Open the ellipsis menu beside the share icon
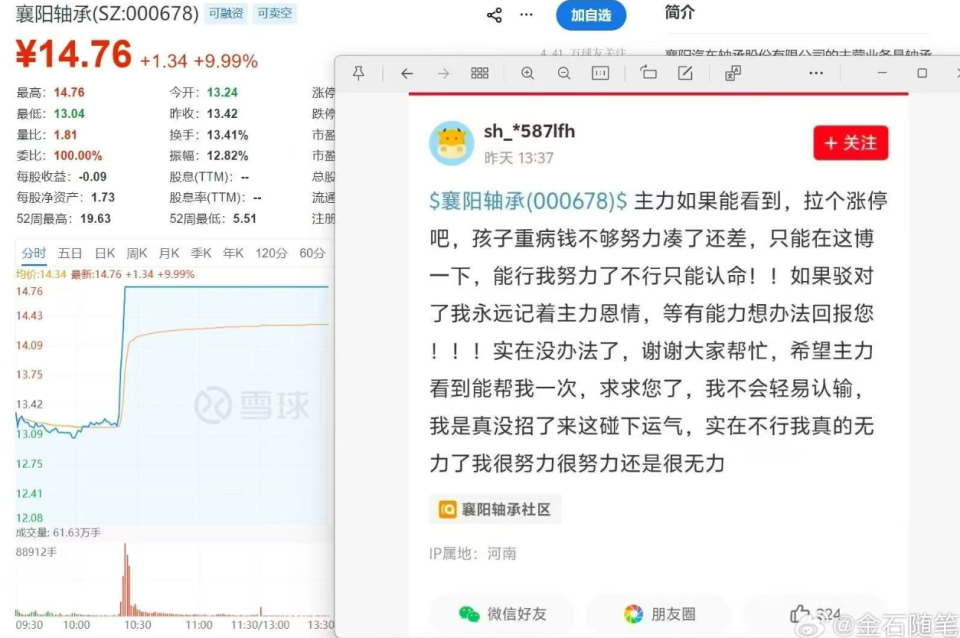 tap(526, 14)
